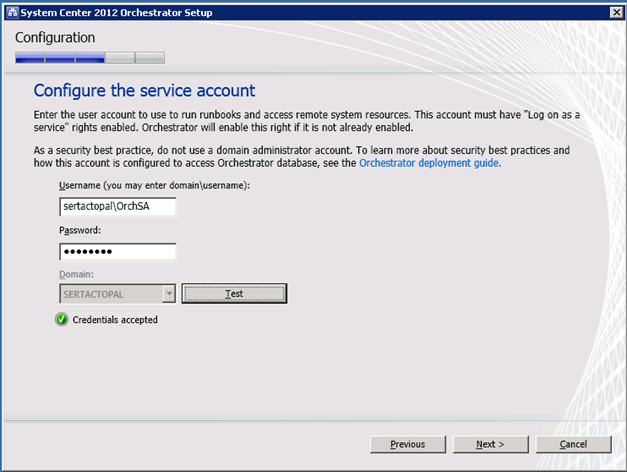
Task: Expand the Domain dropdown arrow
Action: [x=168, y=294]
